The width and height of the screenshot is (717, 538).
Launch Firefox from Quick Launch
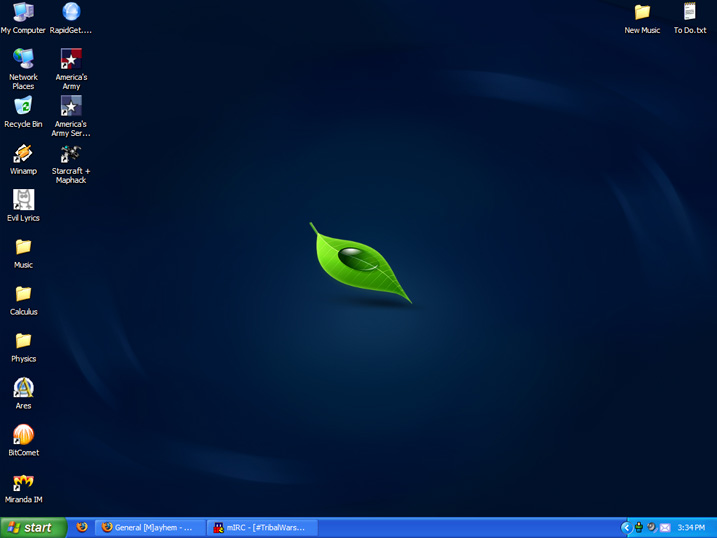click(82, 527)
